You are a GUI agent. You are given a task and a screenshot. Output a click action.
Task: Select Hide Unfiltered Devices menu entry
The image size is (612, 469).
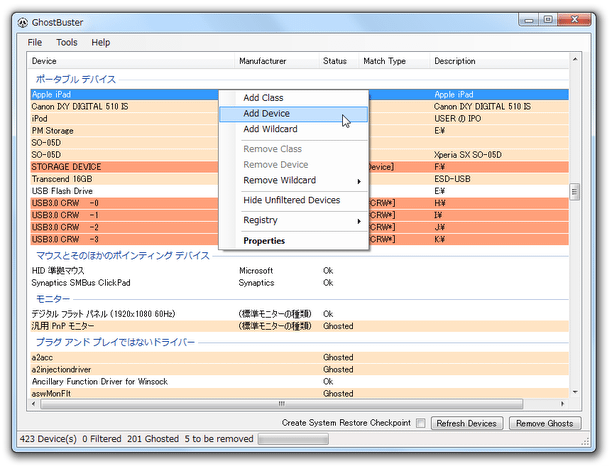pyautogui.click(x=294, y=200)
